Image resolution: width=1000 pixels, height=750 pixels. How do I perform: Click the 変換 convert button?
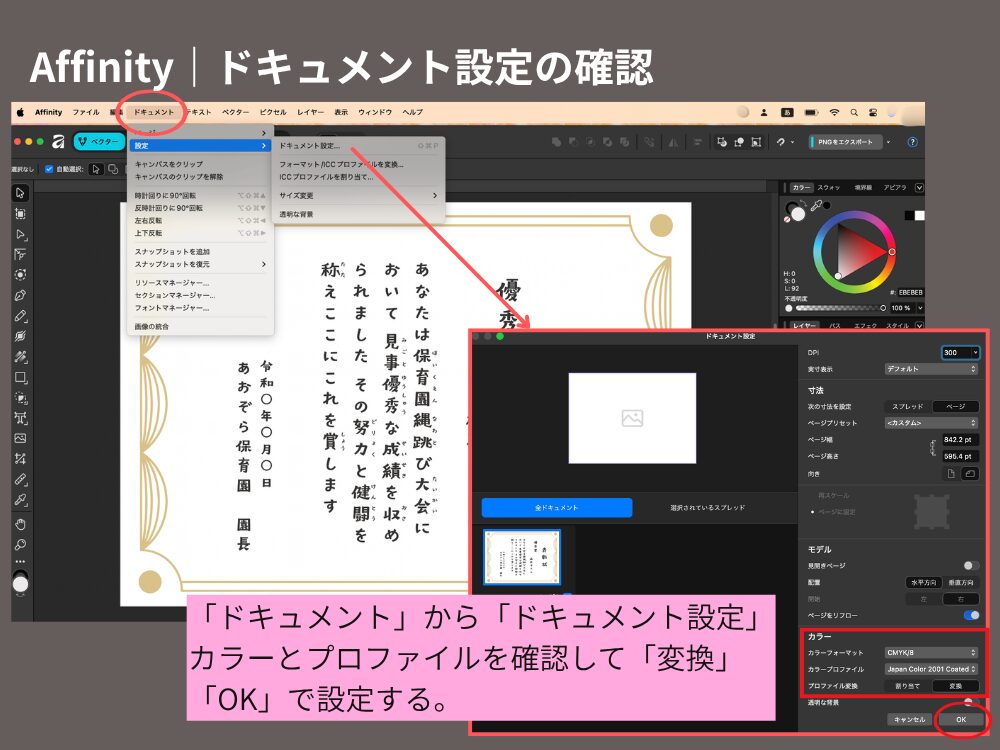[x=955, y=686]
